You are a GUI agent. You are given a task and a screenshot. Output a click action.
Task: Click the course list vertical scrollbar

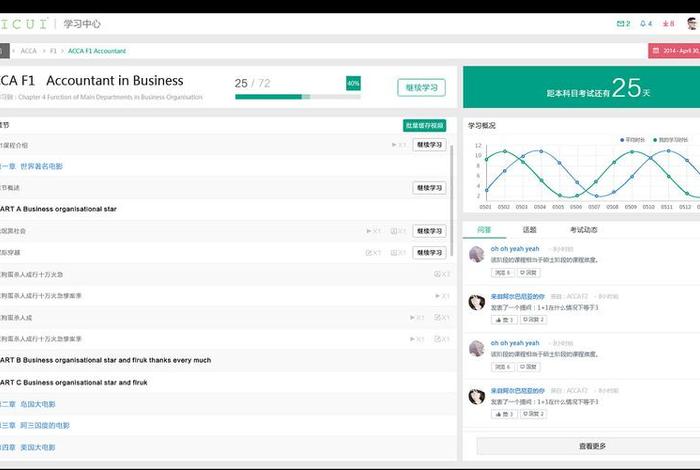452,201
